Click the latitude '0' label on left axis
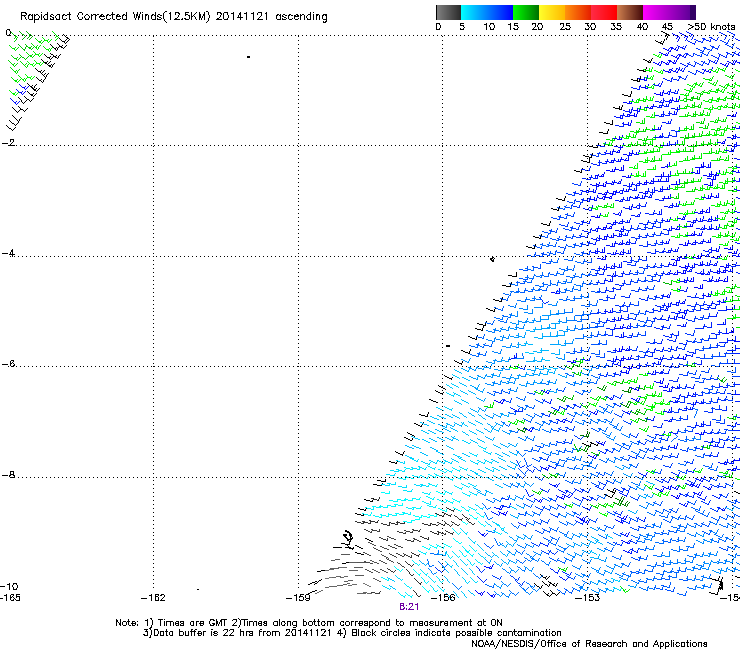Screen dimensions: 740x650 [x=8, y=33]
